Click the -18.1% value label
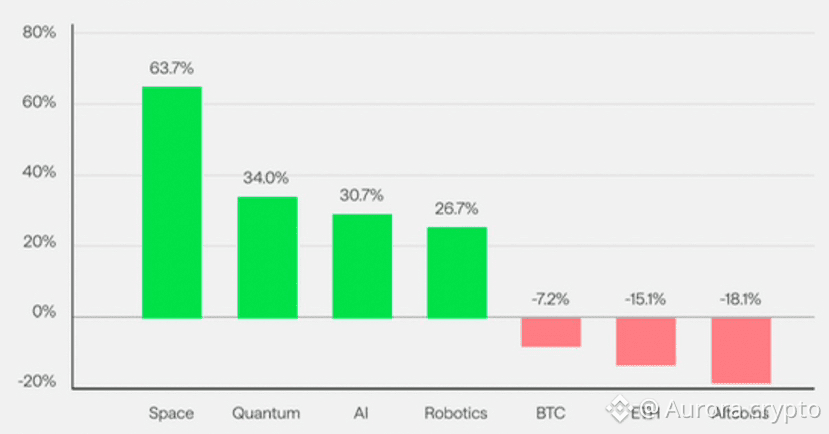Image resolution: width=829 pixels, height=434 pixels. 741,299
